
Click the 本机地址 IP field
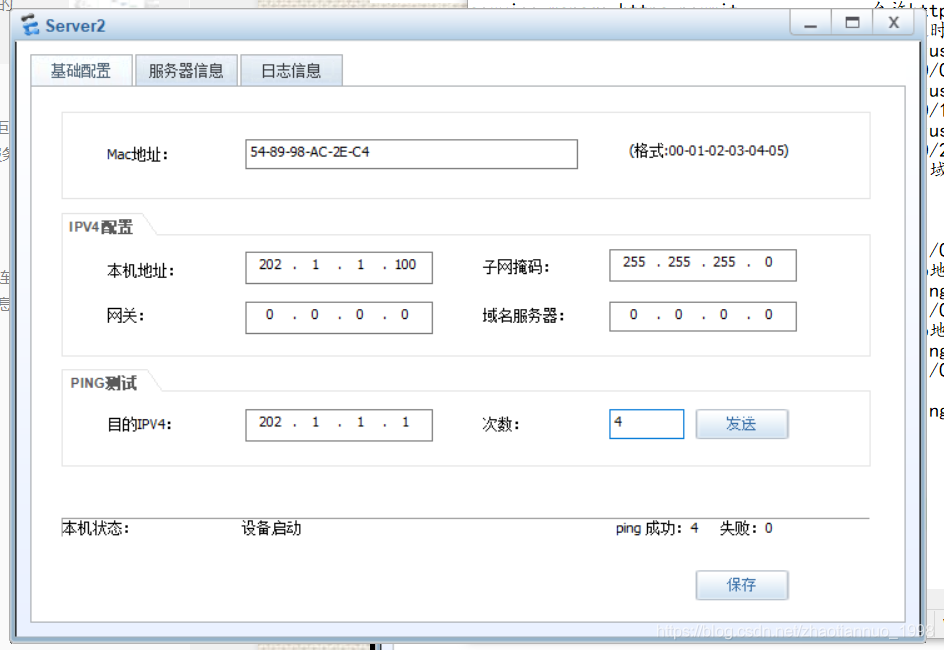click(x=339, y=267)
